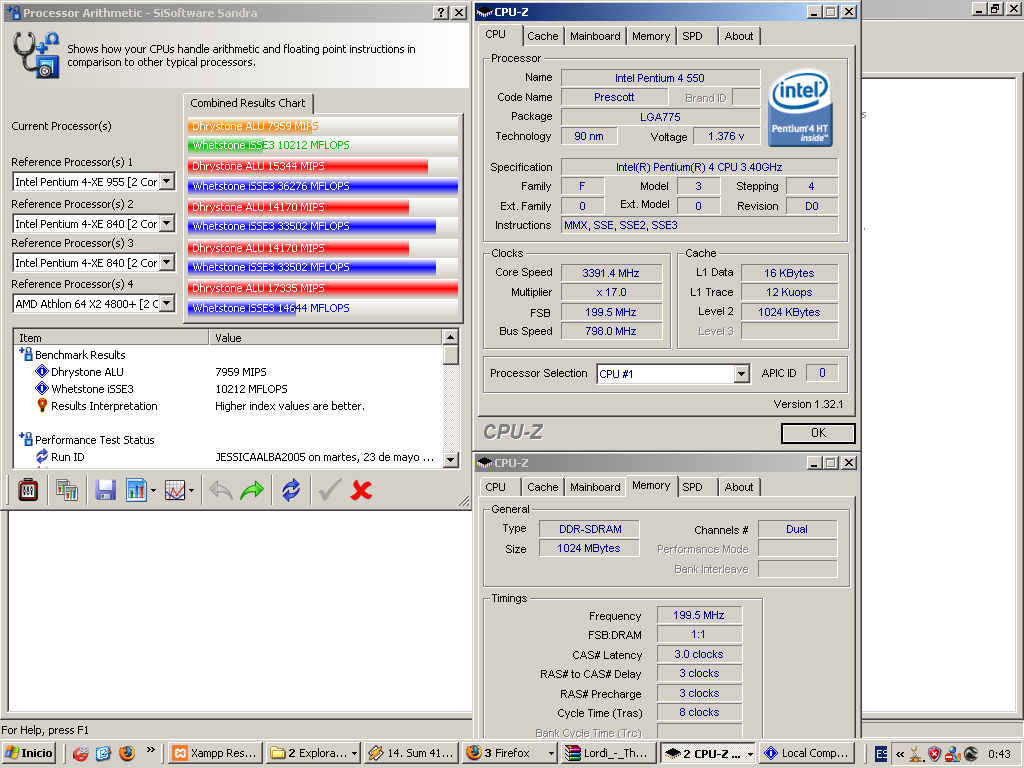The image size is (1024, 768).
Task: Click the red X cancel icon
Action: [362, 490]
